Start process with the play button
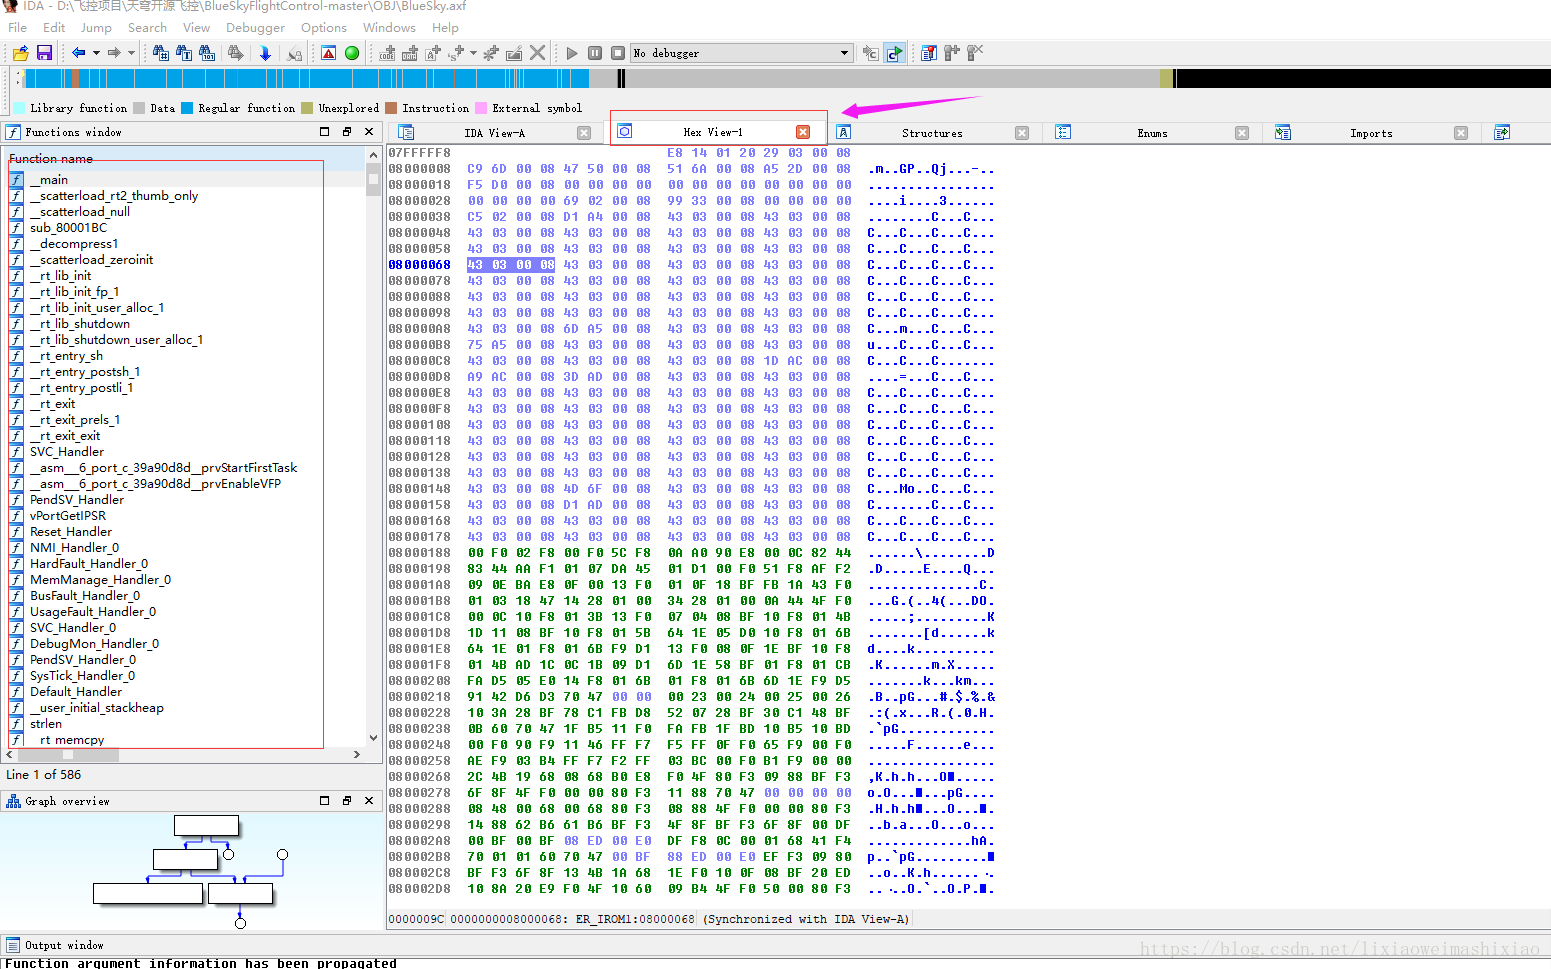 coord(572,53)
